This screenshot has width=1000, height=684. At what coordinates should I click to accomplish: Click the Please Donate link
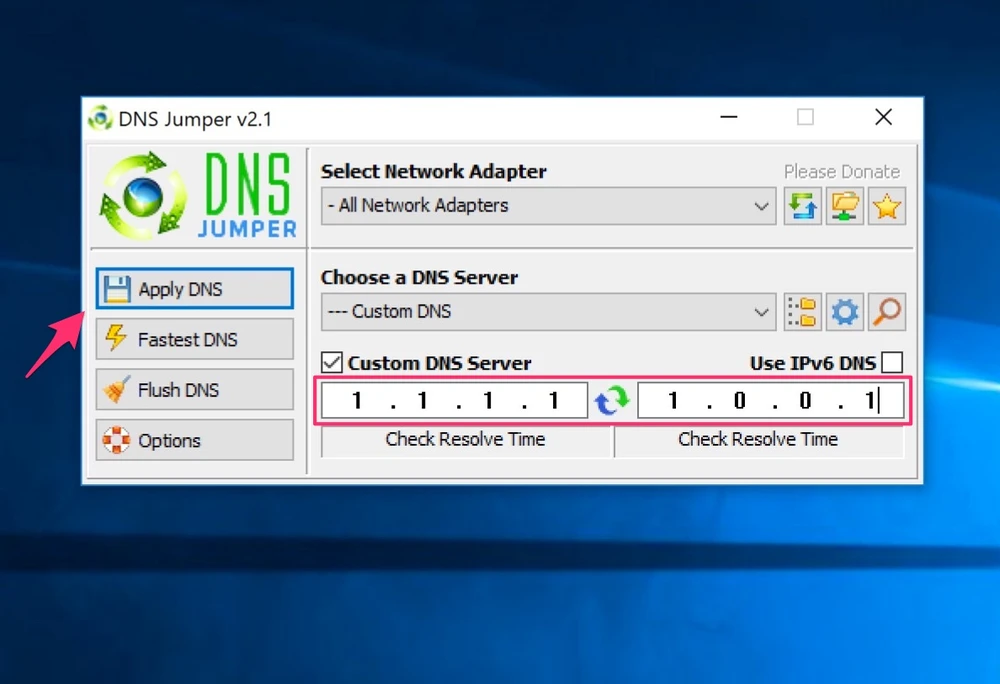[842, 171]
